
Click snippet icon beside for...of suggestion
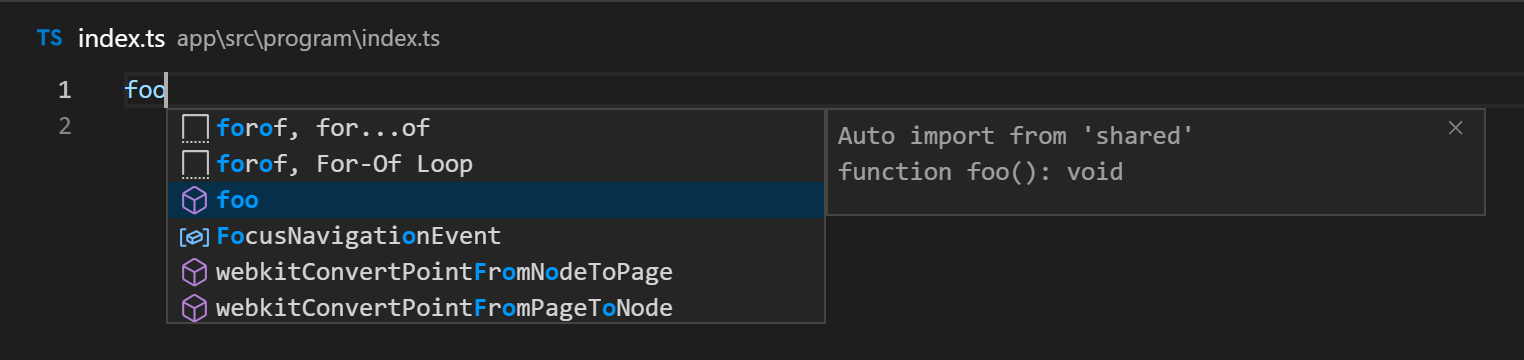(194, 128)
